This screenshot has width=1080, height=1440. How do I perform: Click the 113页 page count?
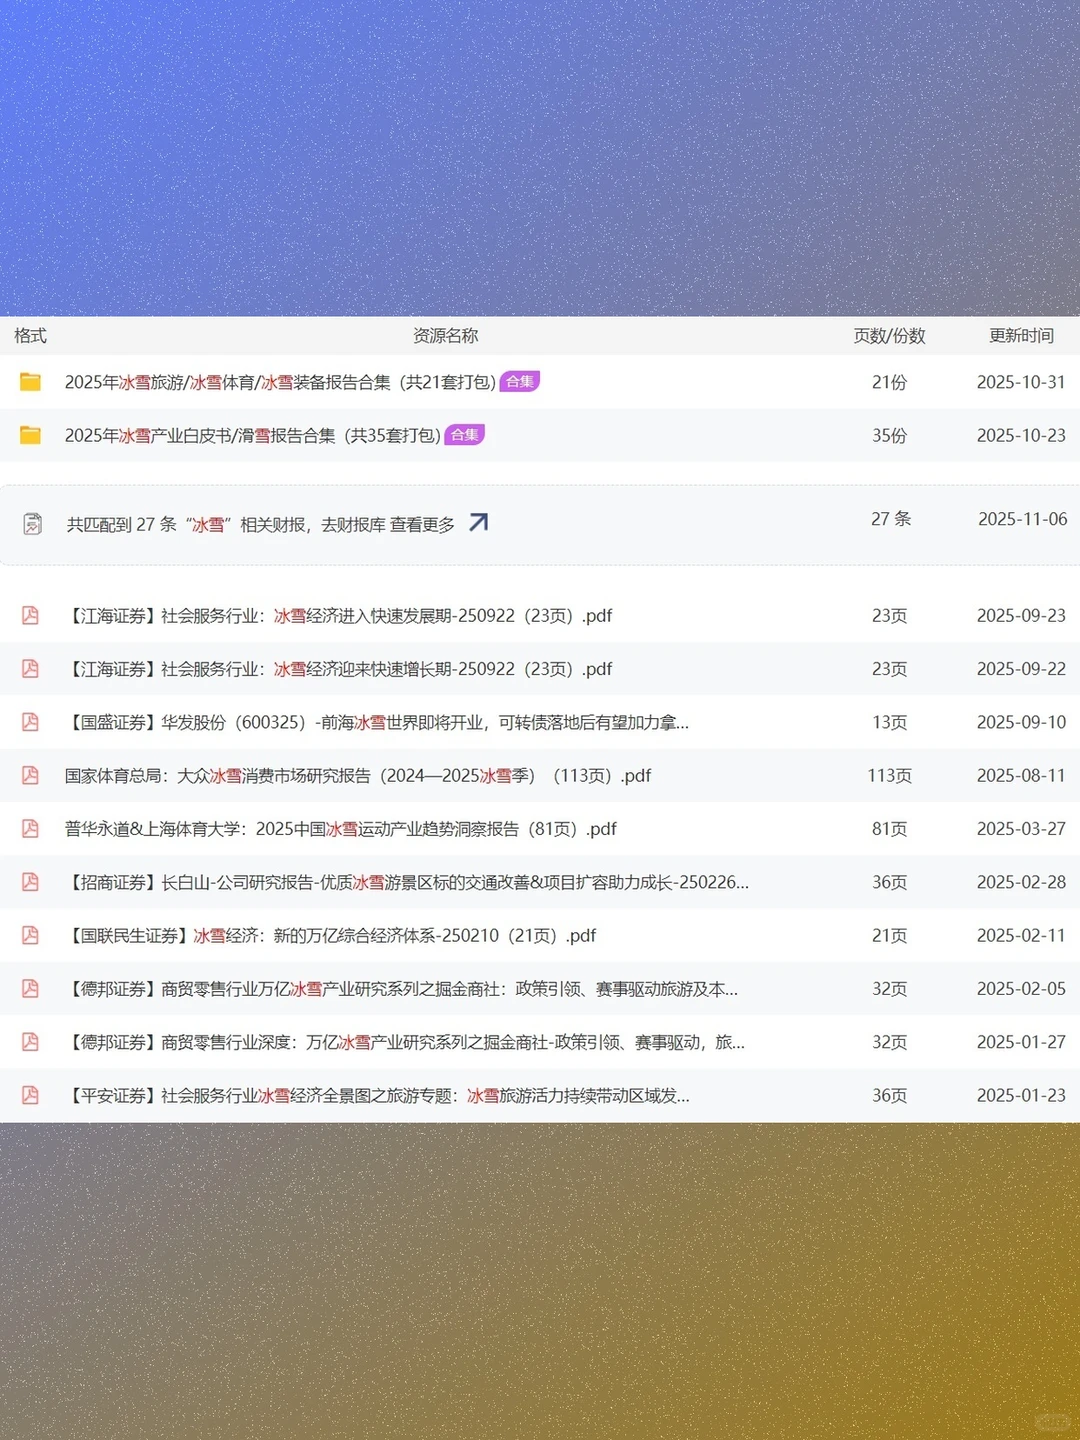(x=889, y=775)
